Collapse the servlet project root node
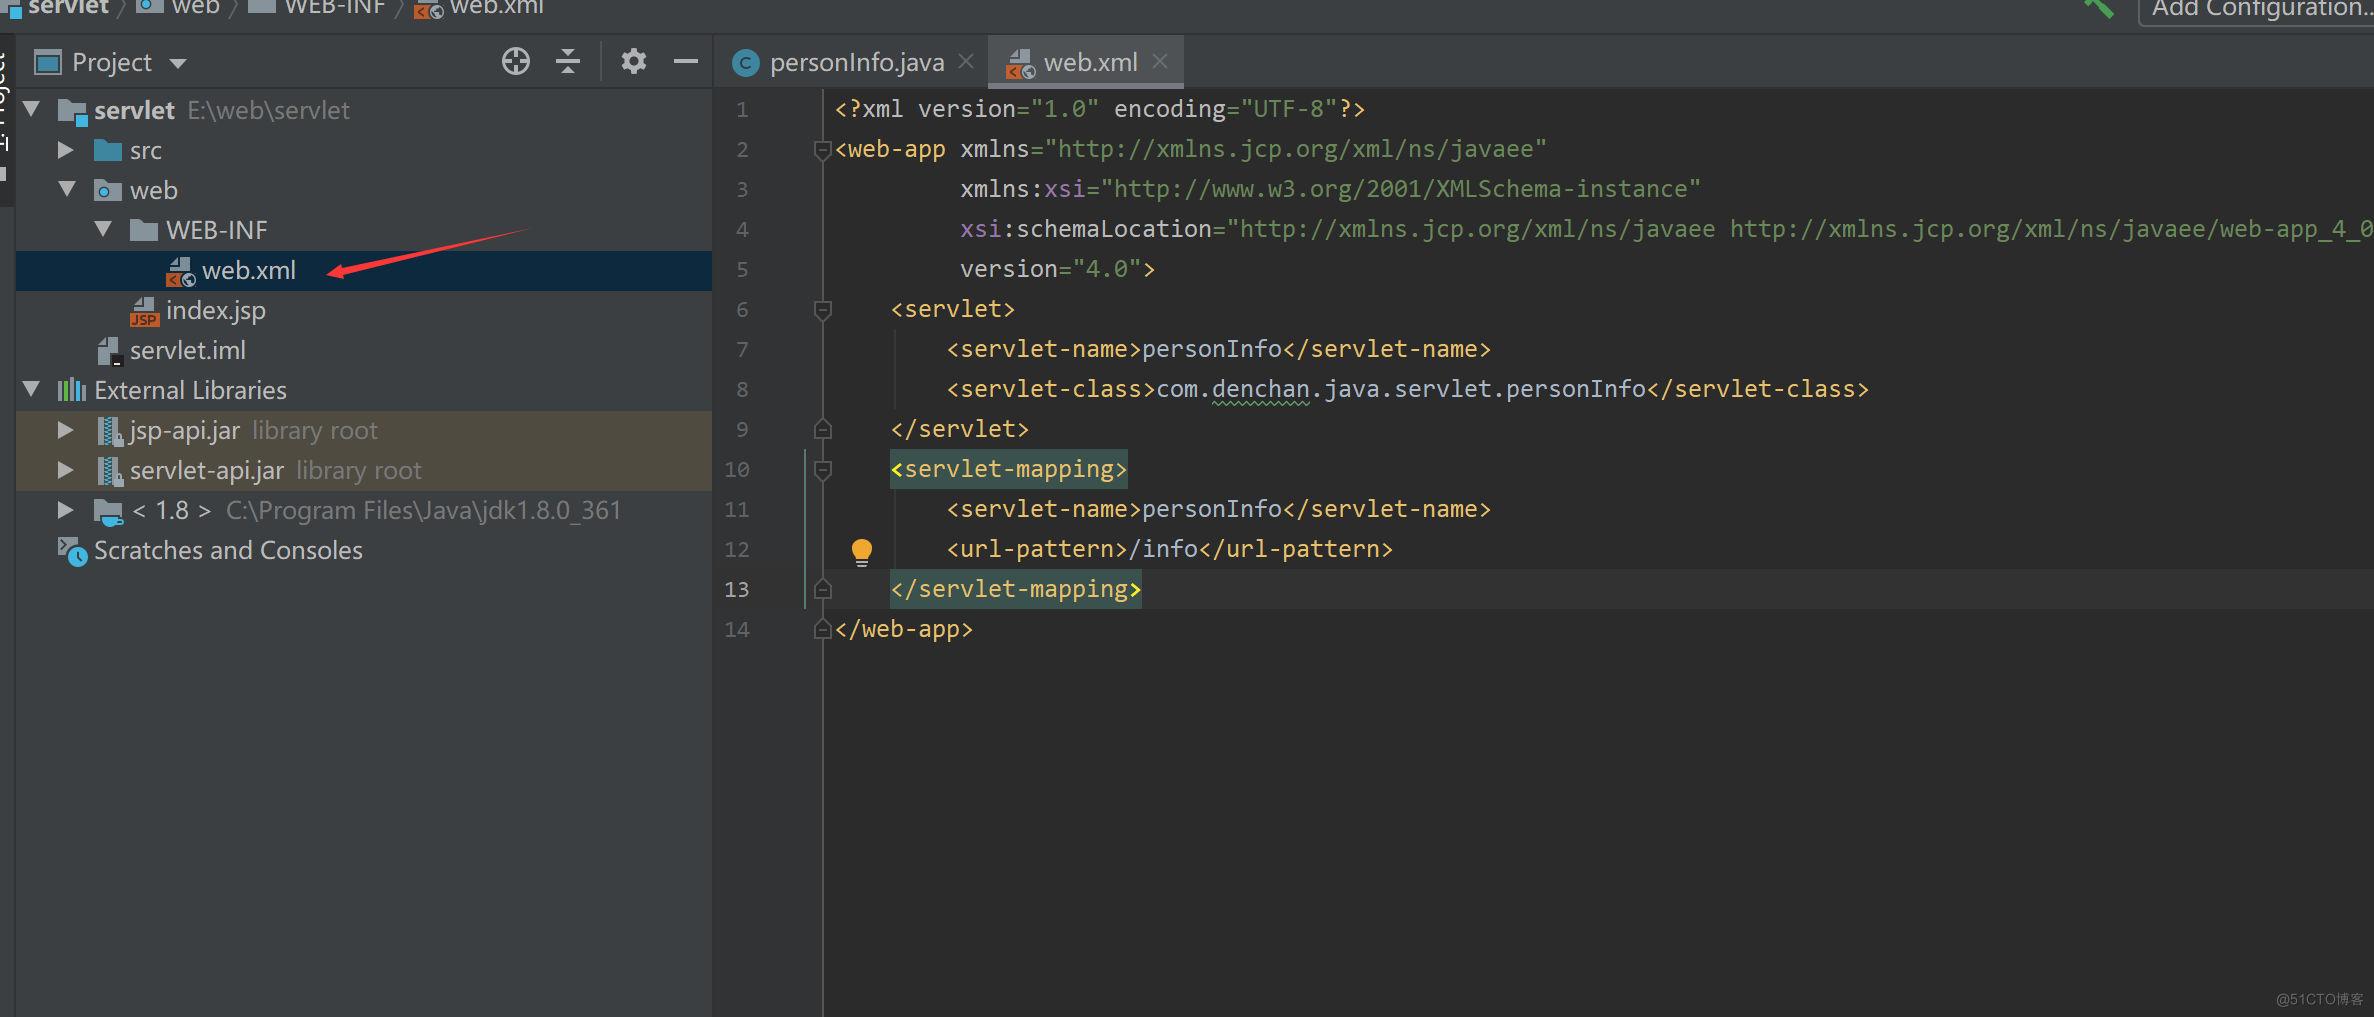 click(x=32, y=109)
